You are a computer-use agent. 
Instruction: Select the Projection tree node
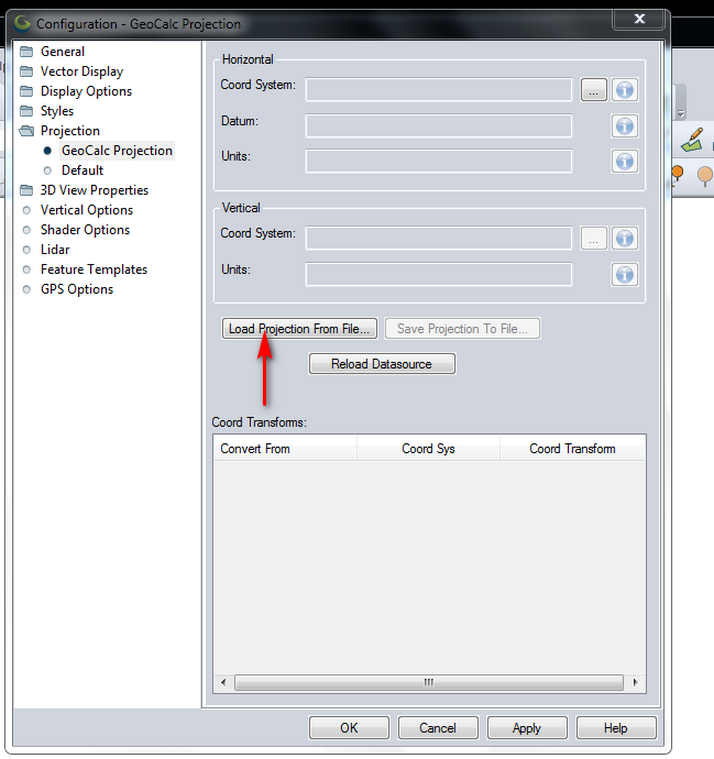pos(70,131)
